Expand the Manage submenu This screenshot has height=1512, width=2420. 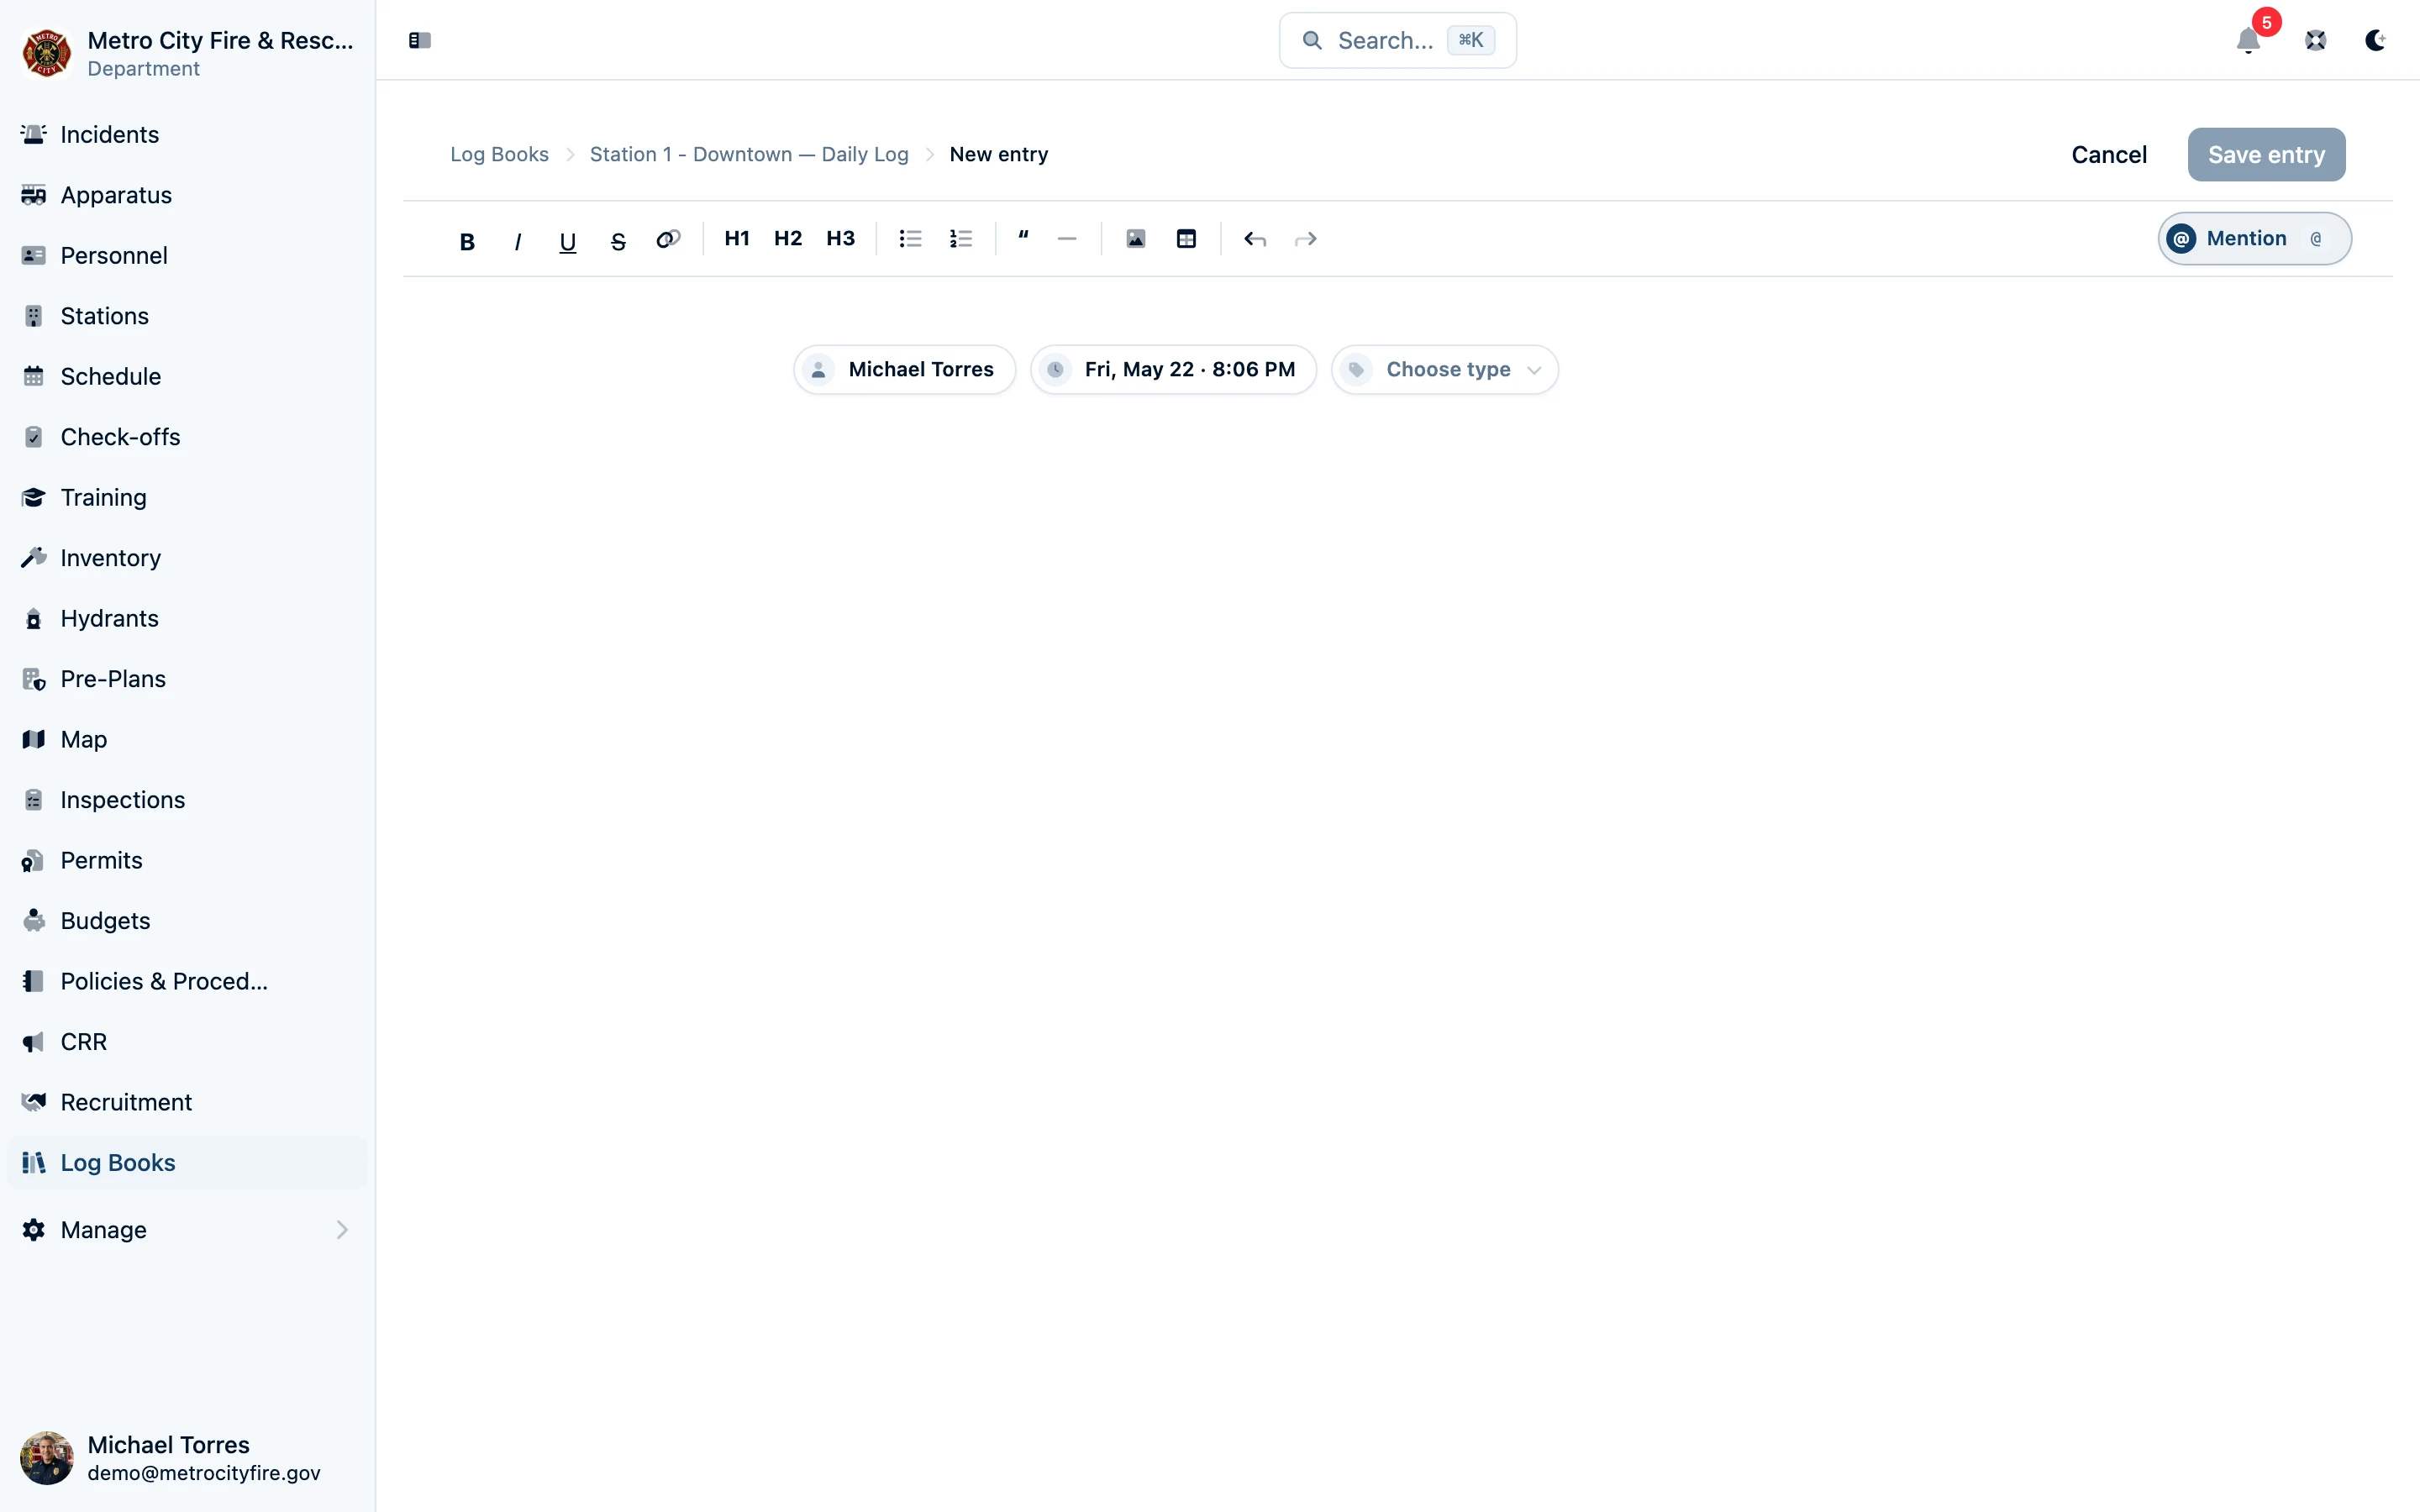[187, 1230]
